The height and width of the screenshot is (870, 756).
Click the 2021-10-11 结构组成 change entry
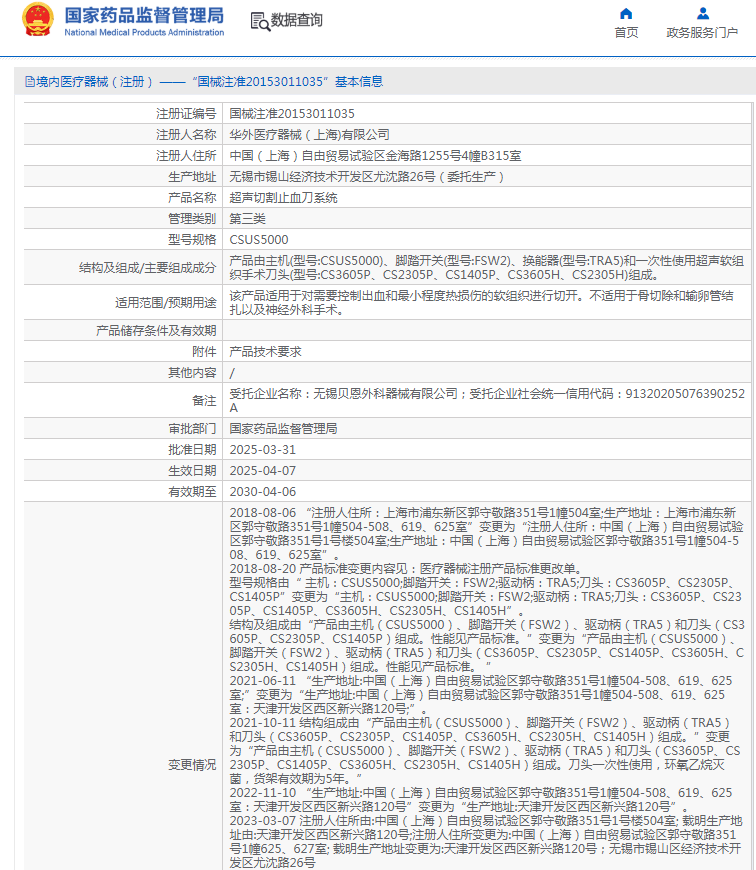pyautogui.click(x=485, y=751)
